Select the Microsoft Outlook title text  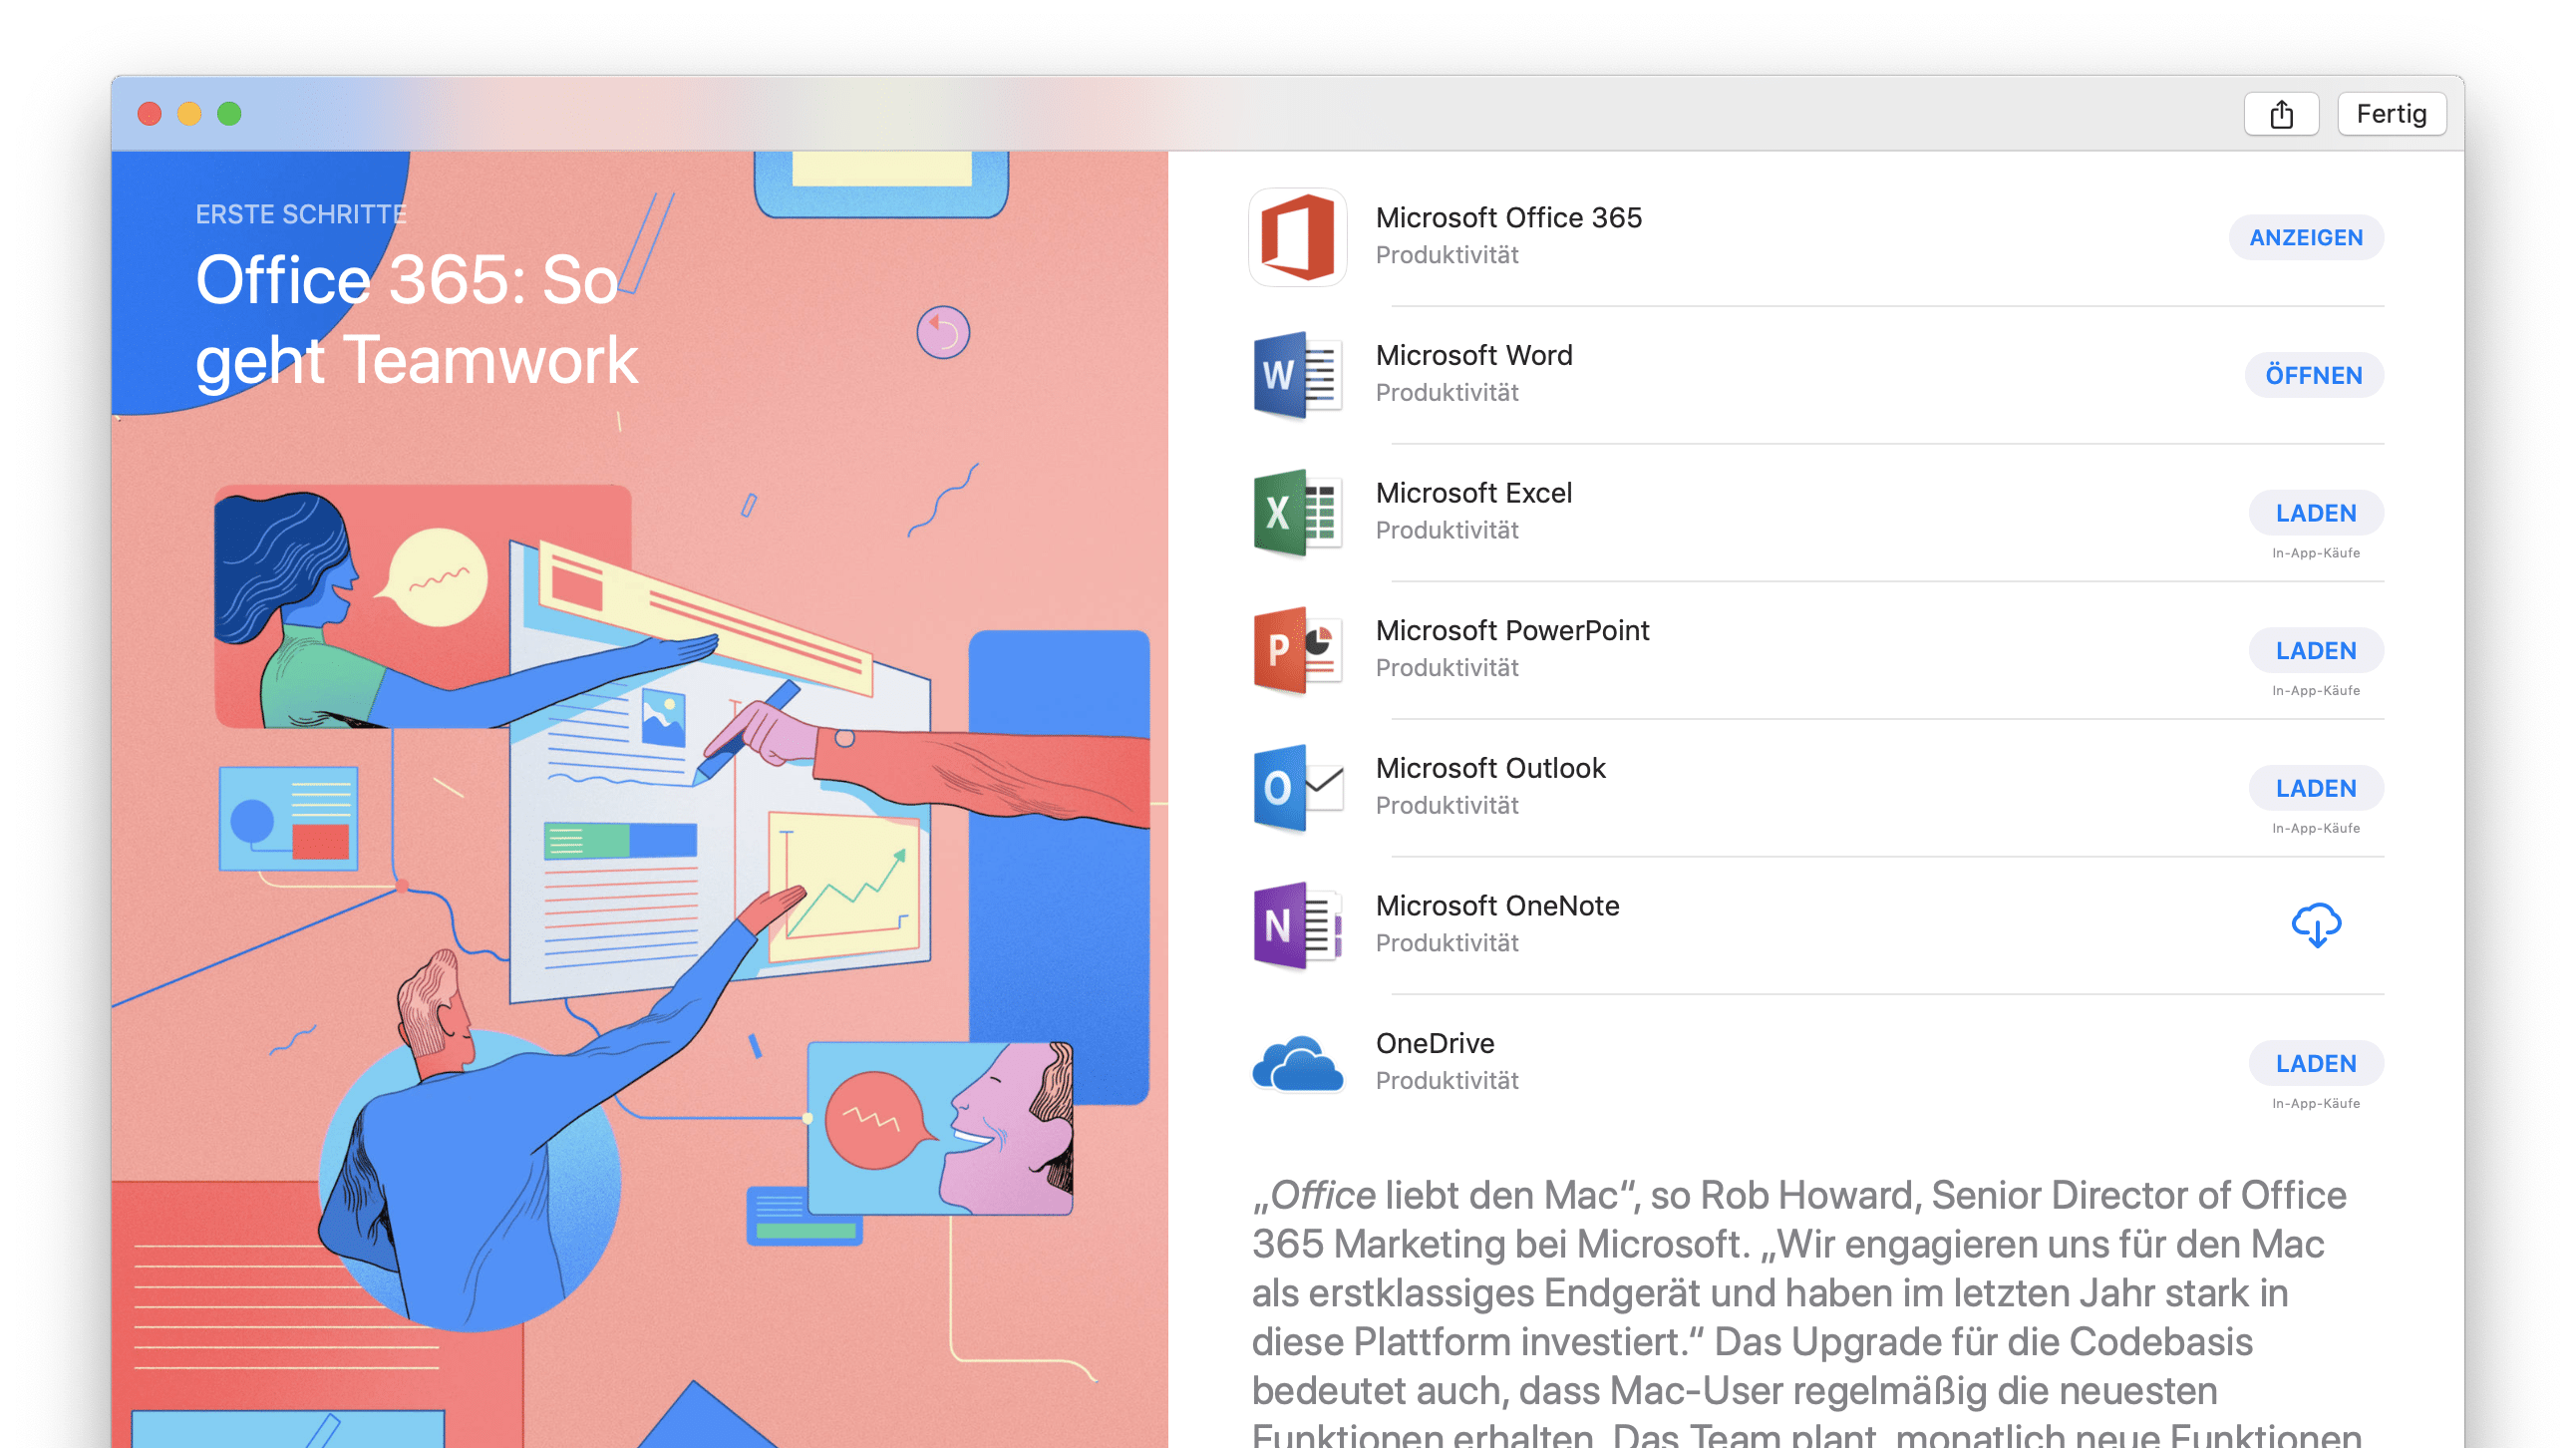[1490, 768]
